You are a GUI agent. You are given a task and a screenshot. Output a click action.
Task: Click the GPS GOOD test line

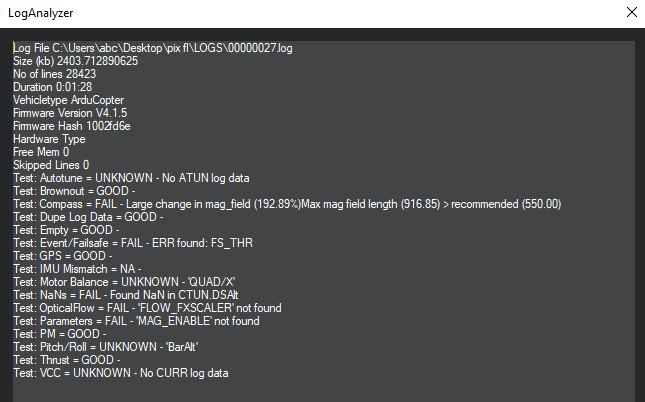tap(63, 256)
